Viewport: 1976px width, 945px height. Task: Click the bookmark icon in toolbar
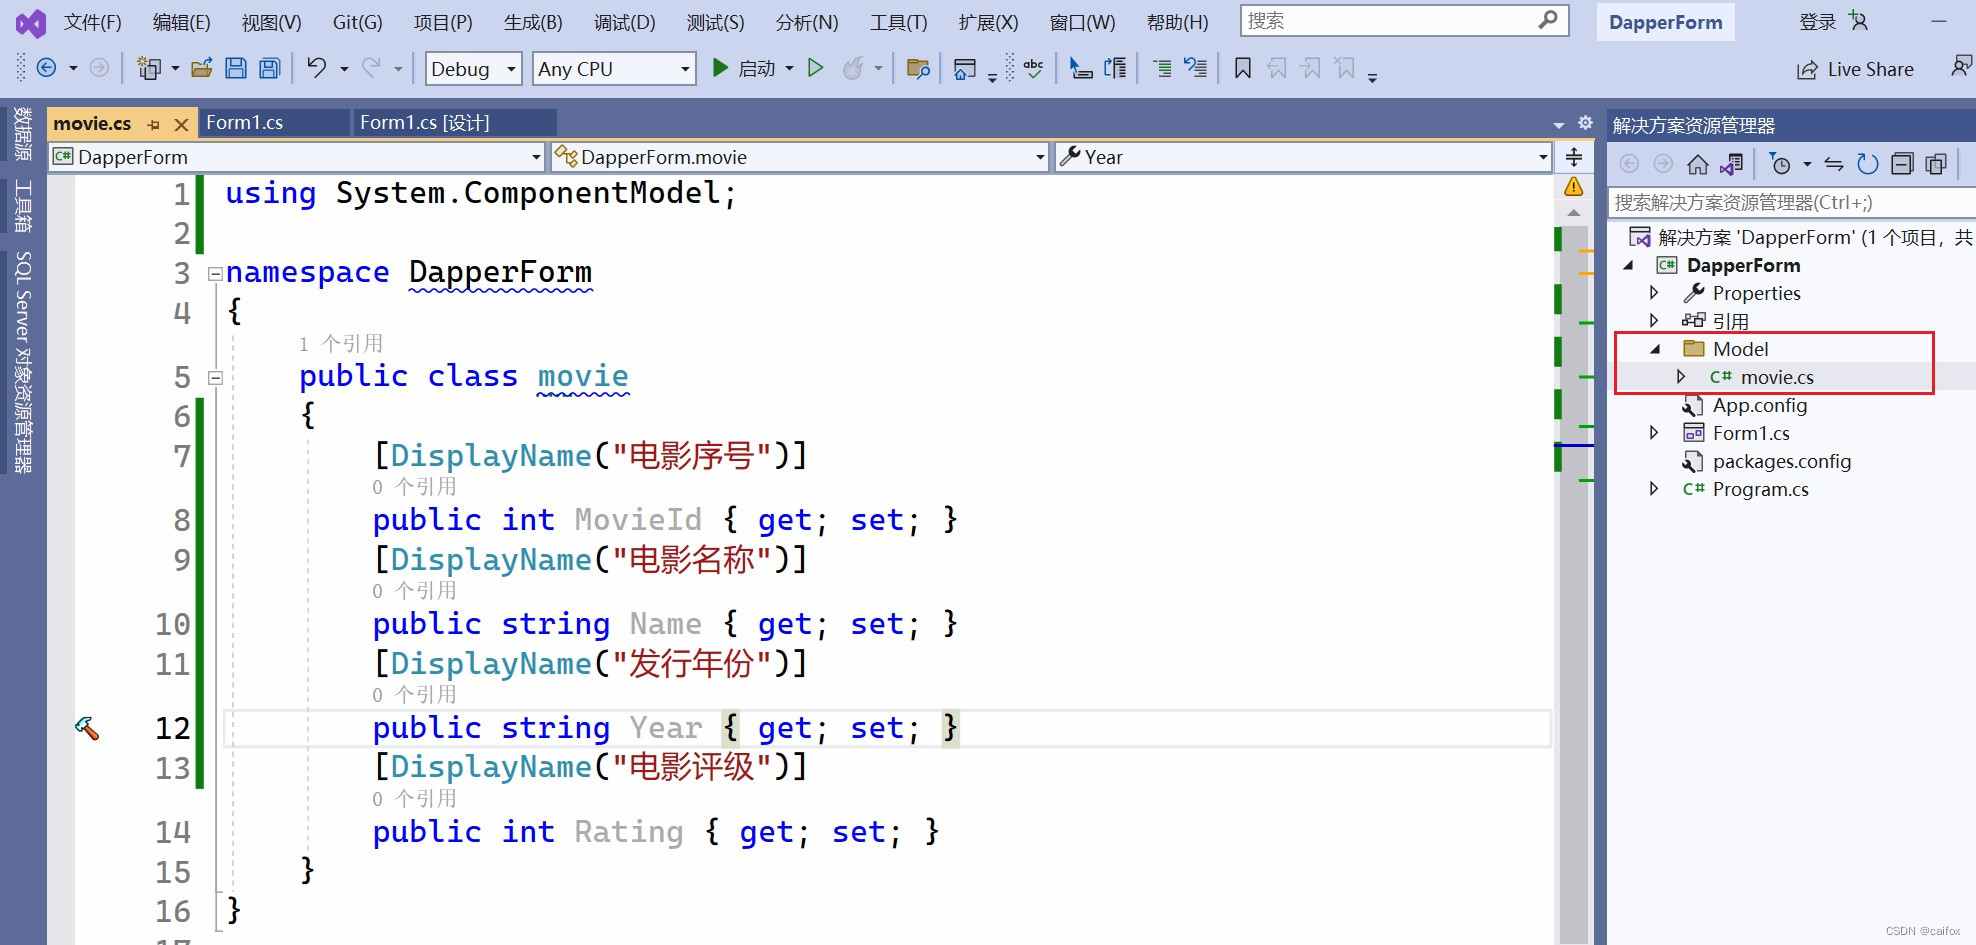(x=1242, y=68)
